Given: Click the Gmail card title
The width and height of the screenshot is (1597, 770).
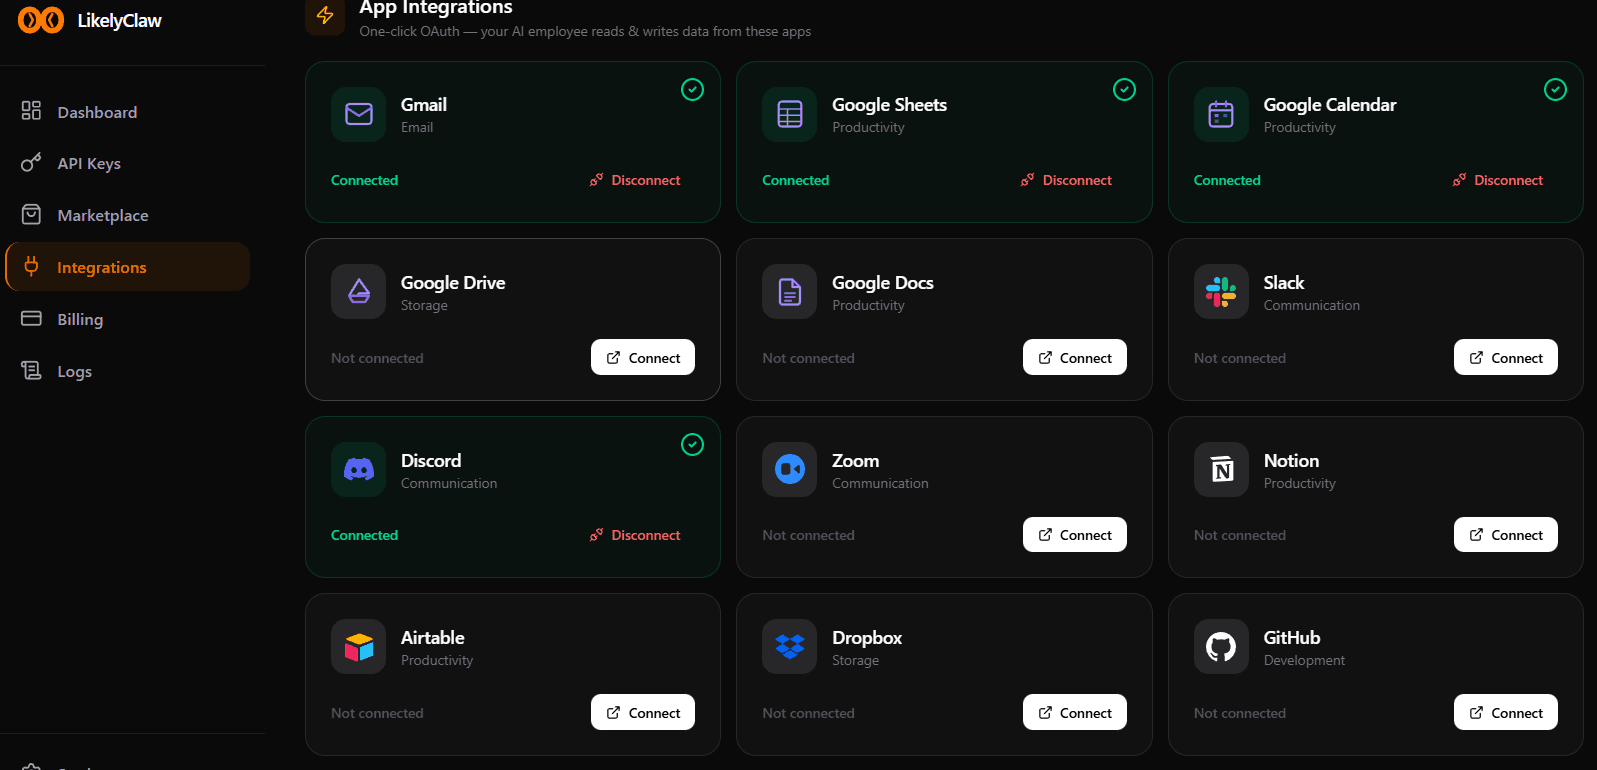Looking at the screenshot, I should [x=424, y=104].
